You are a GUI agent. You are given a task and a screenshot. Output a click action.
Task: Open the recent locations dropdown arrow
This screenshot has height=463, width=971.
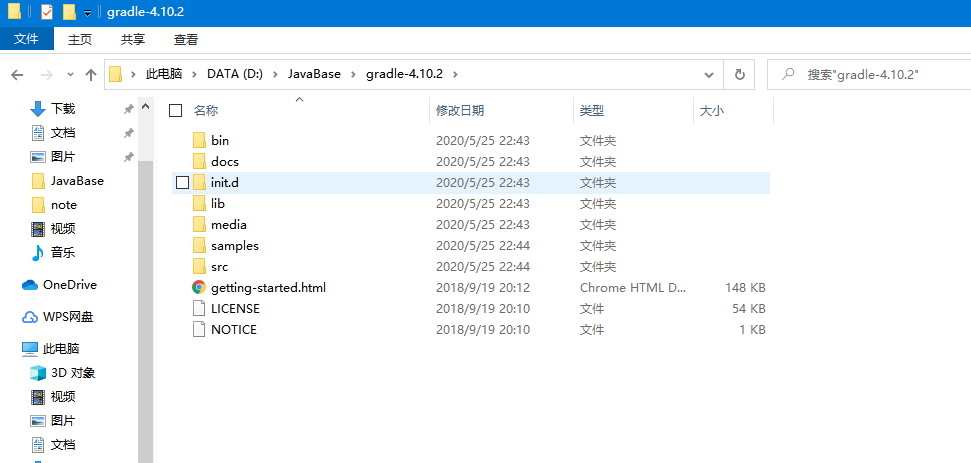click(x=70, y=75)
